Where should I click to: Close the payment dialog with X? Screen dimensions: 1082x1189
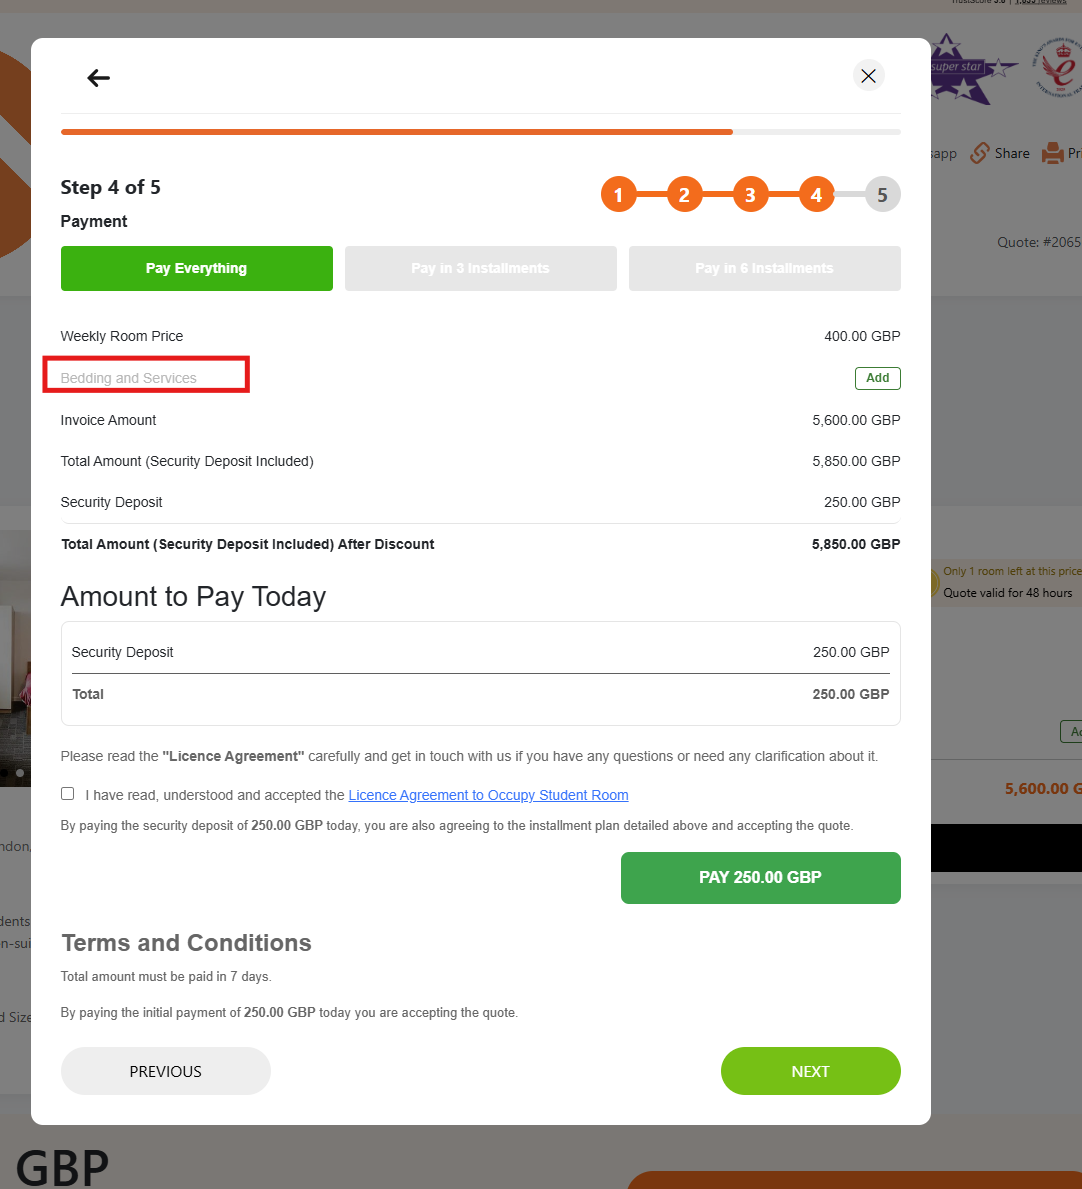point(868,76)
